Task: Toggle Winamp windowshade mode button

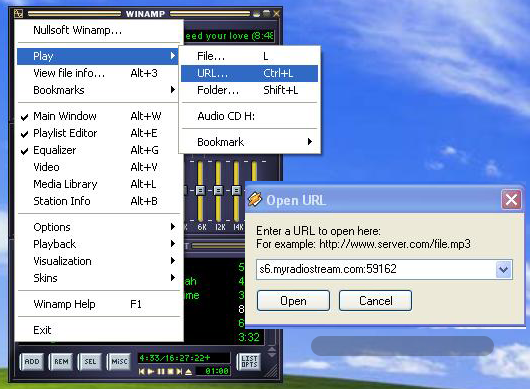Action: [267, 14]
